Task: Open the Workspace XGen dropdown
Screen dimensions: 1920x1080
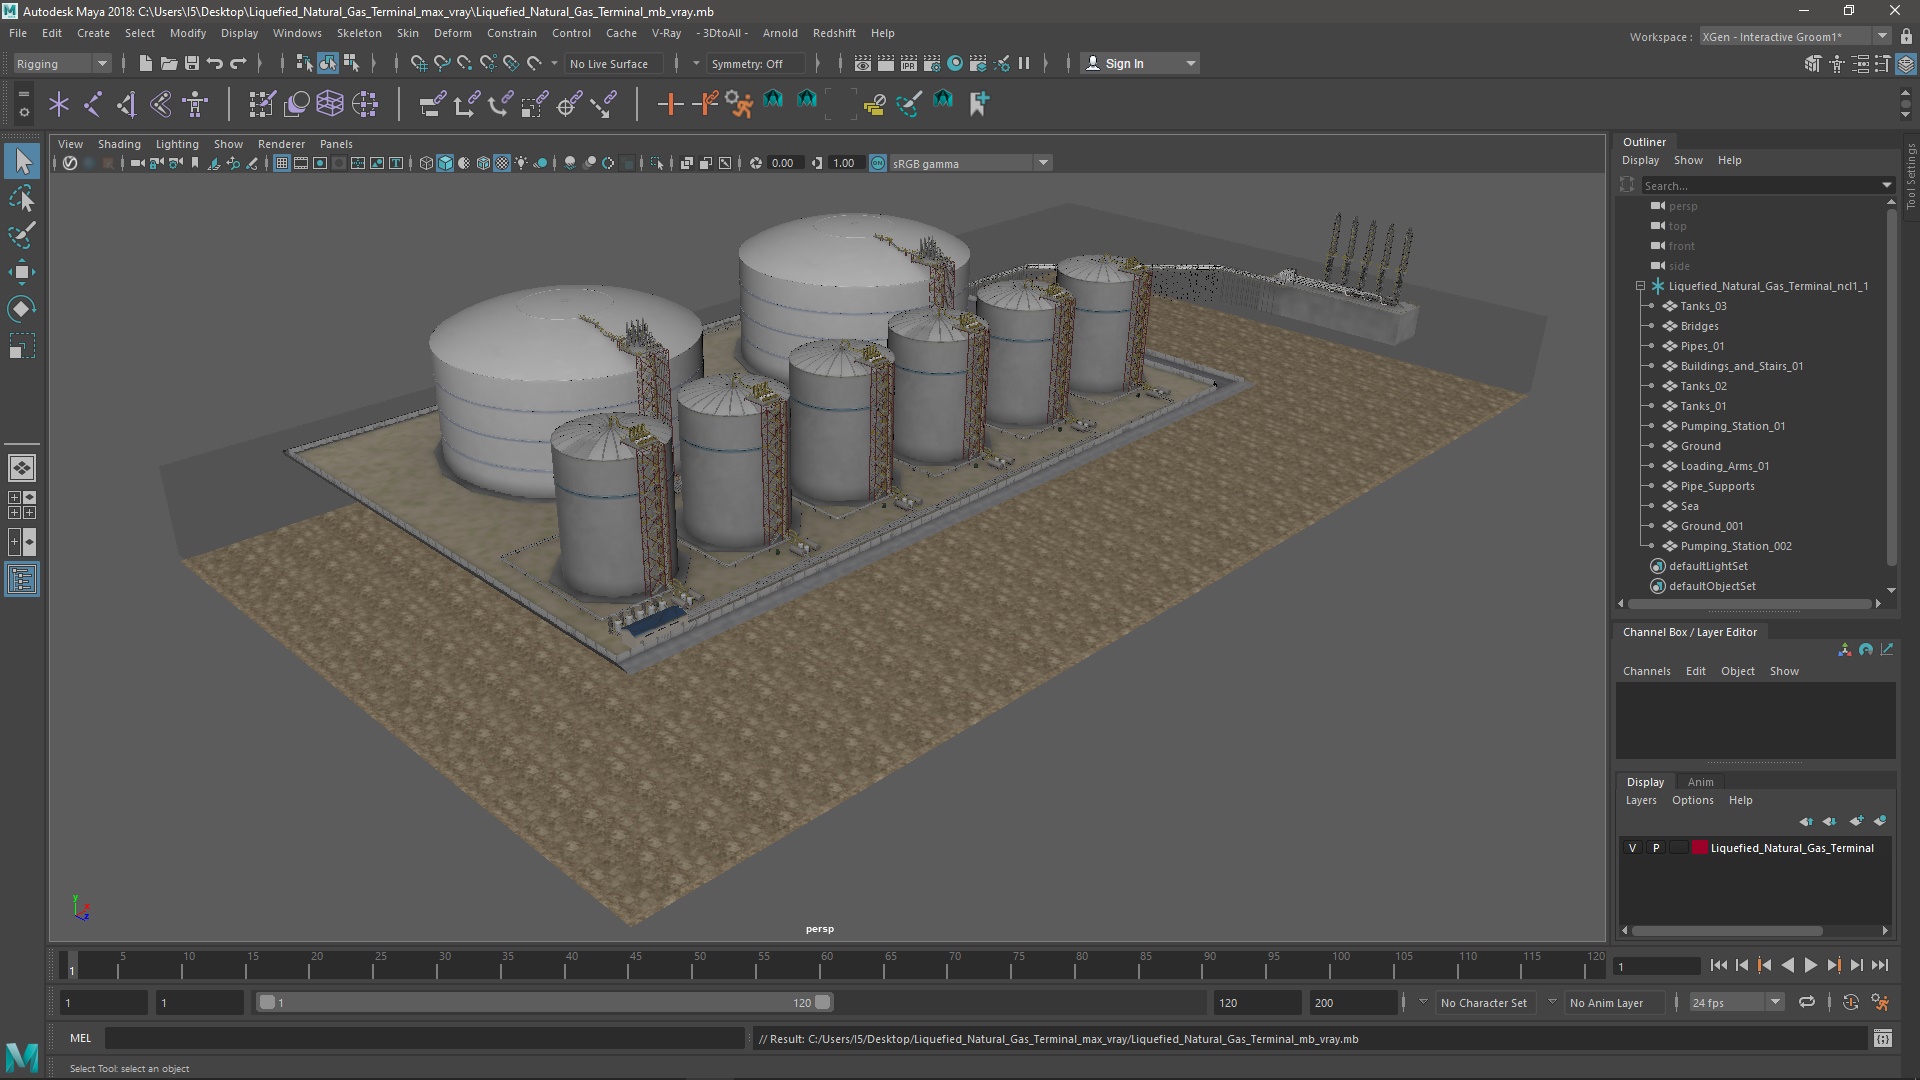Action: (1795, 37)
